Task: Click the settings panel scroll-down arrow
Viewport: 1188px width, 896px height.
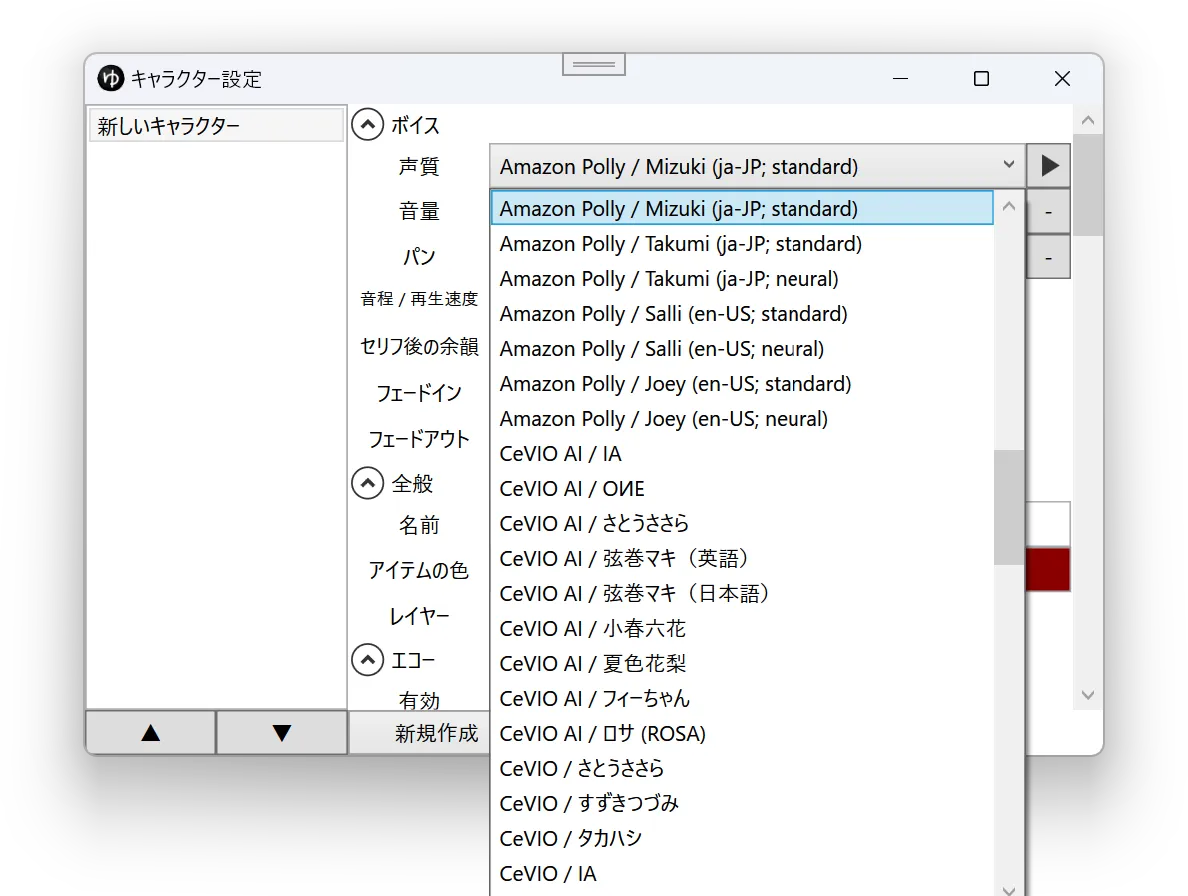Action: (1088, 695)
